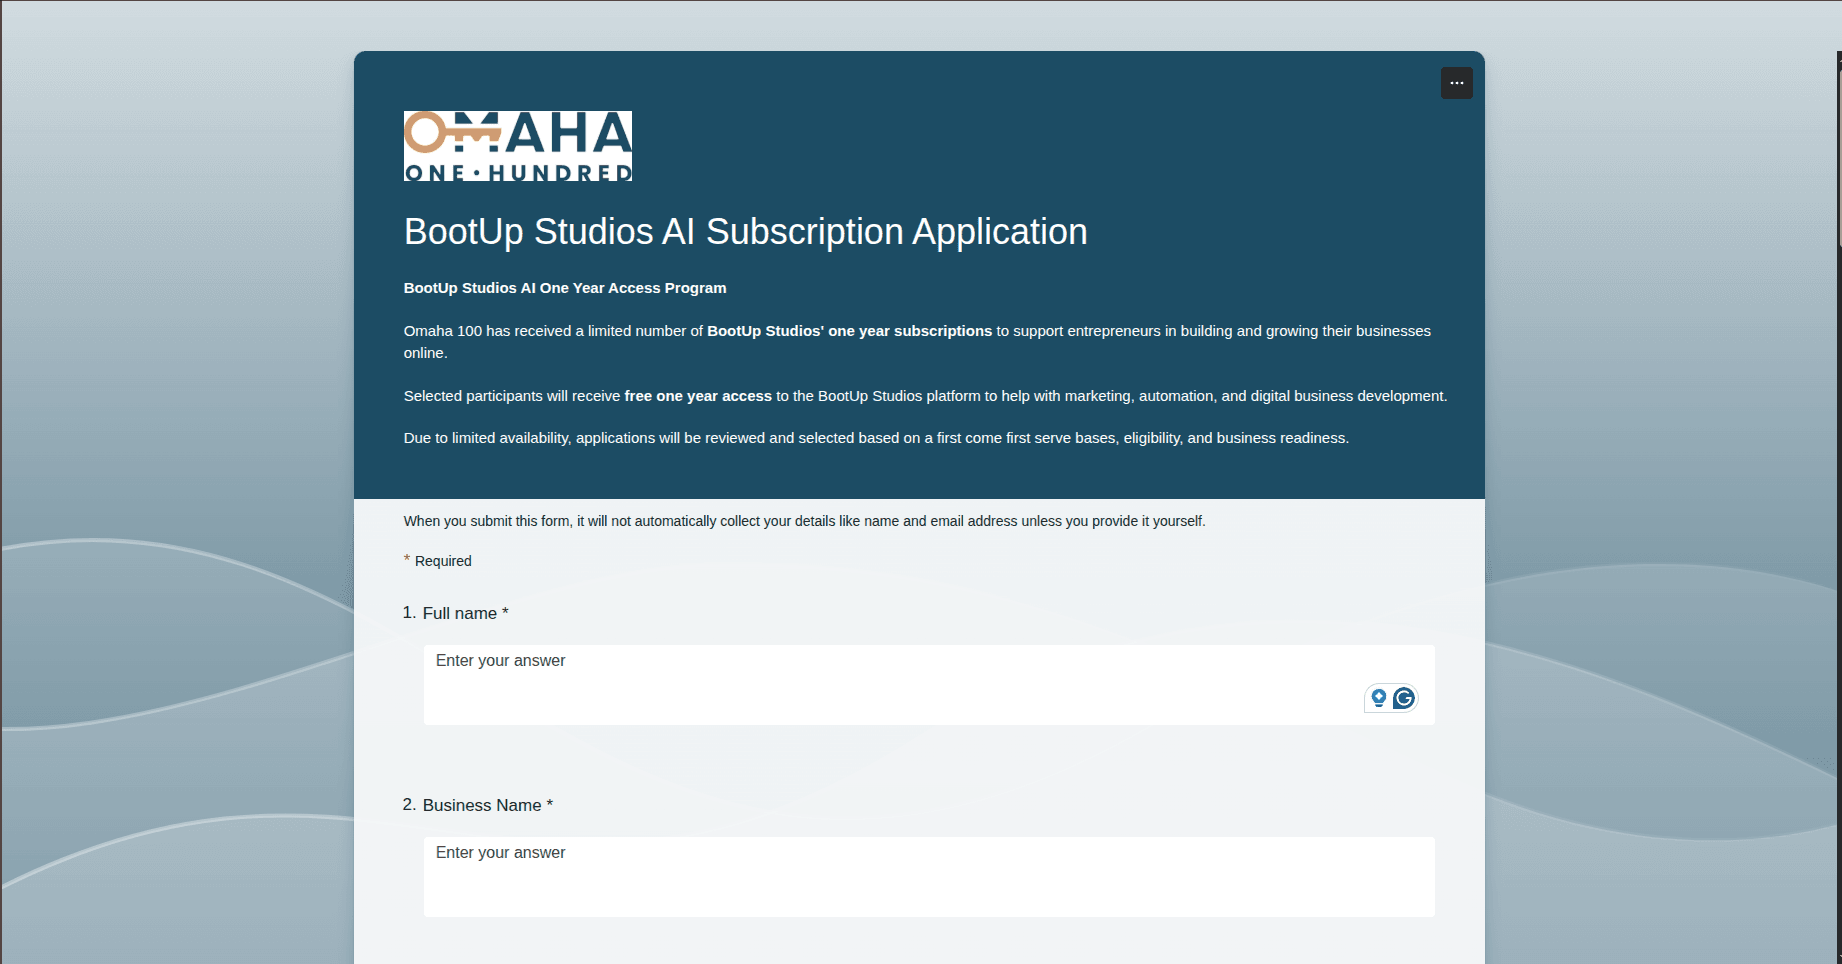Focus the Business Name answer field
Screen dimensions: 1842x964
(x=929, y=877)
